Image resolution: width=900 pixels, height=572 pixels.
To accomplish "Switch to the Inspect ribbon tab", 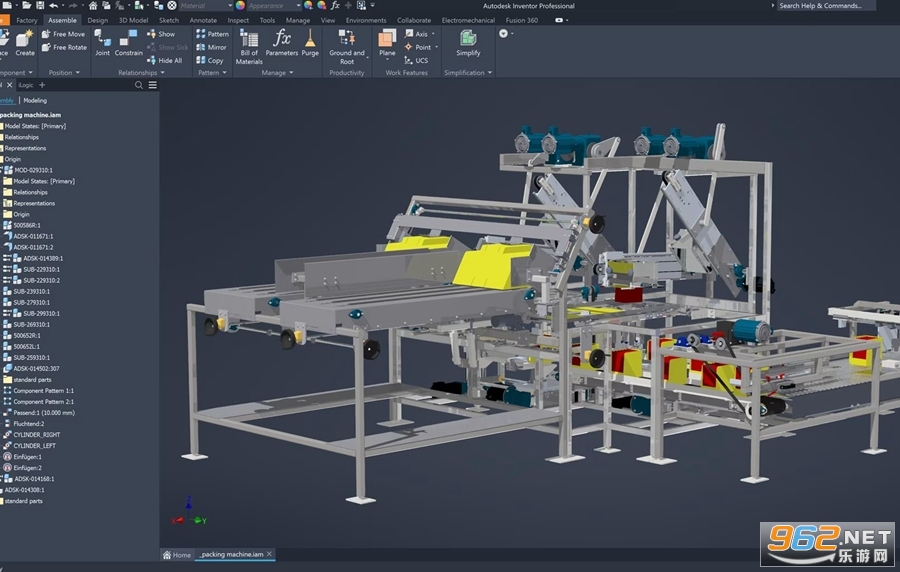I will (238, 20).
